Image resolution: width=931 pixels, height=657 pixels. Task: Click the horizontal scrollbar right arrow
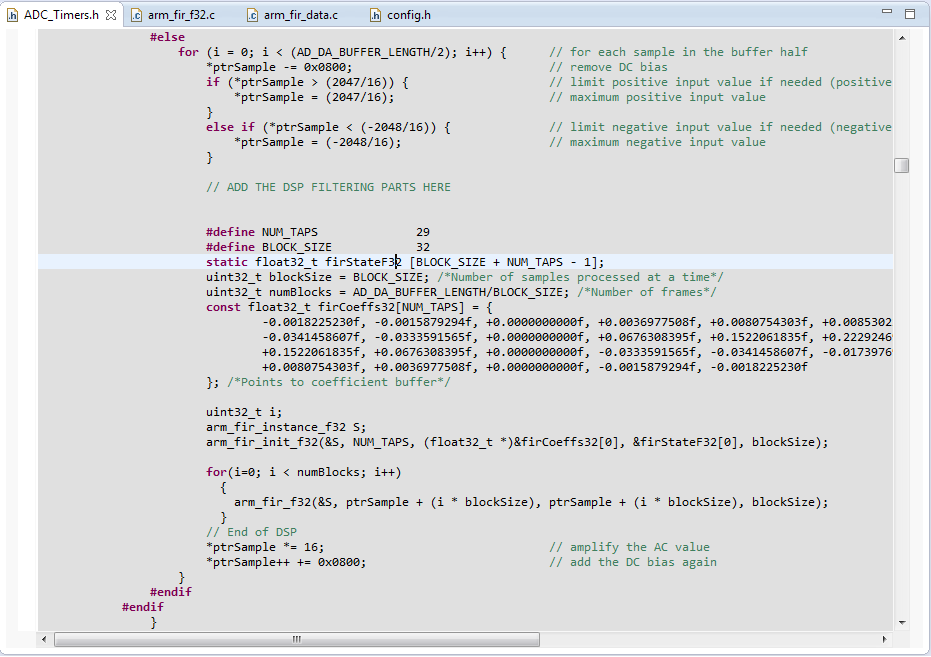[x=885, y=639]
